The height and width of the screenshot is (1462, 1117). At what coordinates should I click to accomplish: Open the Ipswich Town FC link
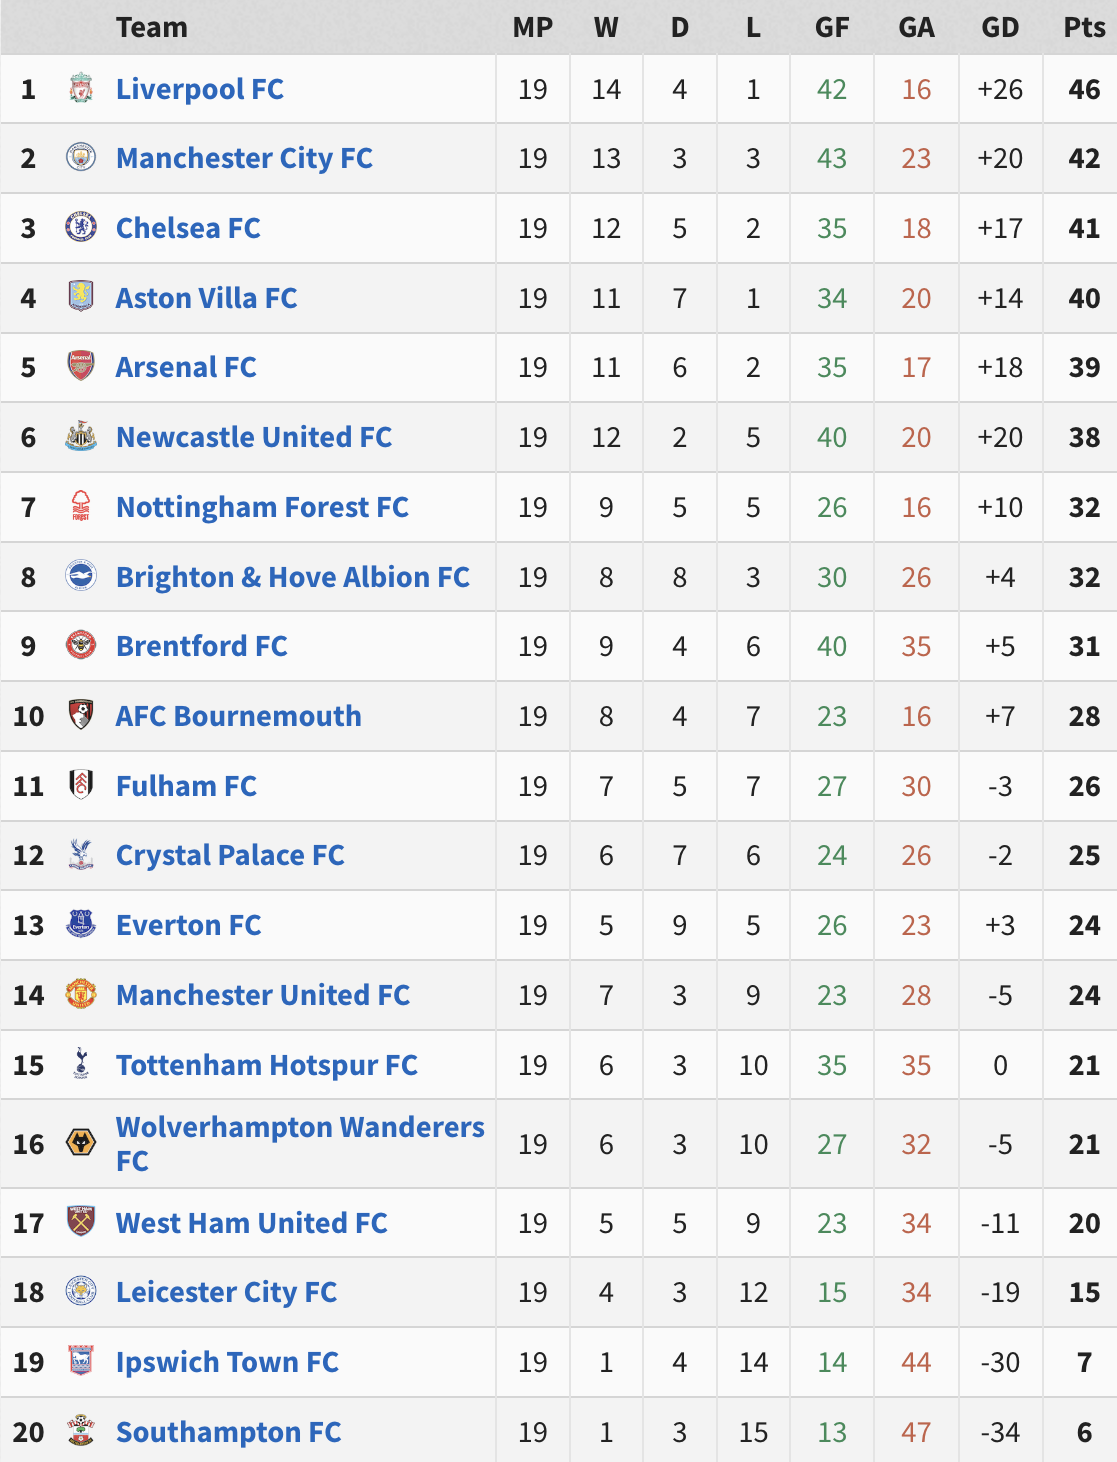227,1362
